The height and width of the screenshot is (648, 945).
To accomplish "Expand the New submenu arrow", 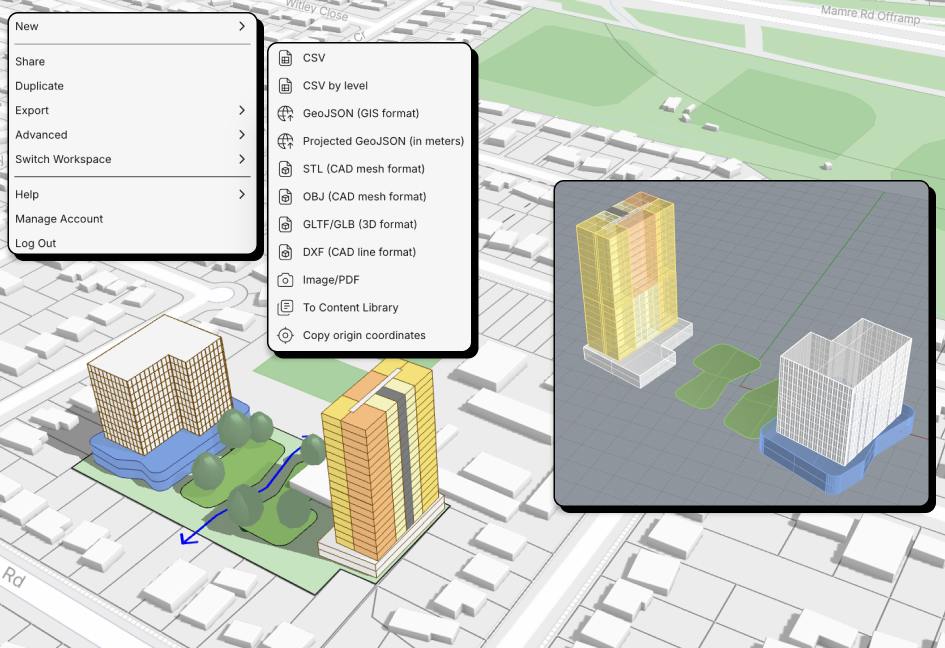I will click(x=242, y=26).
